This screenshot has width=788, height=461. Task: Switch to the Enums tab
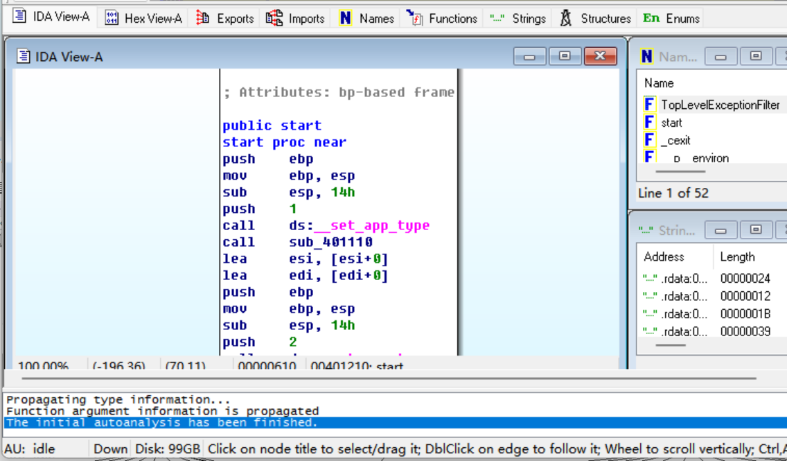click(x=671, y=19)
